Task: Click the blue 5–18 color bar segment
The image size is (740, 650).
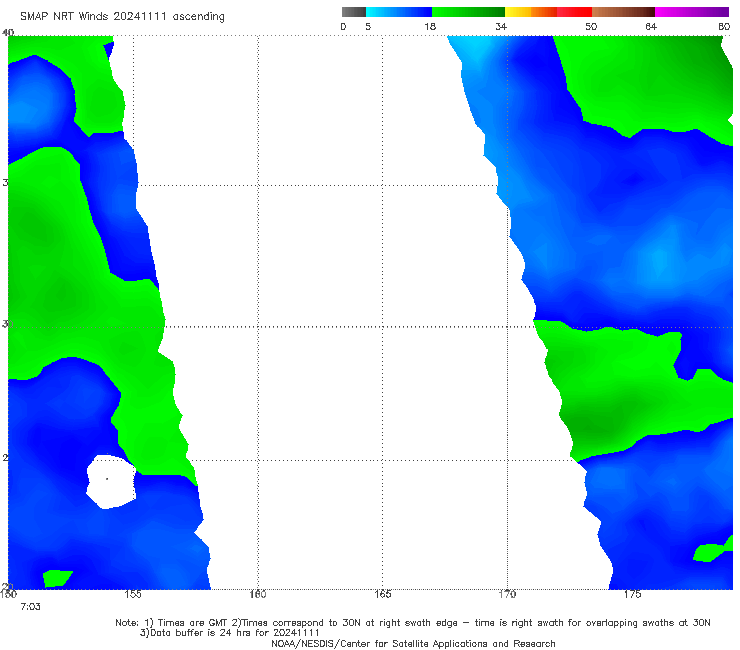Action: 399,12
